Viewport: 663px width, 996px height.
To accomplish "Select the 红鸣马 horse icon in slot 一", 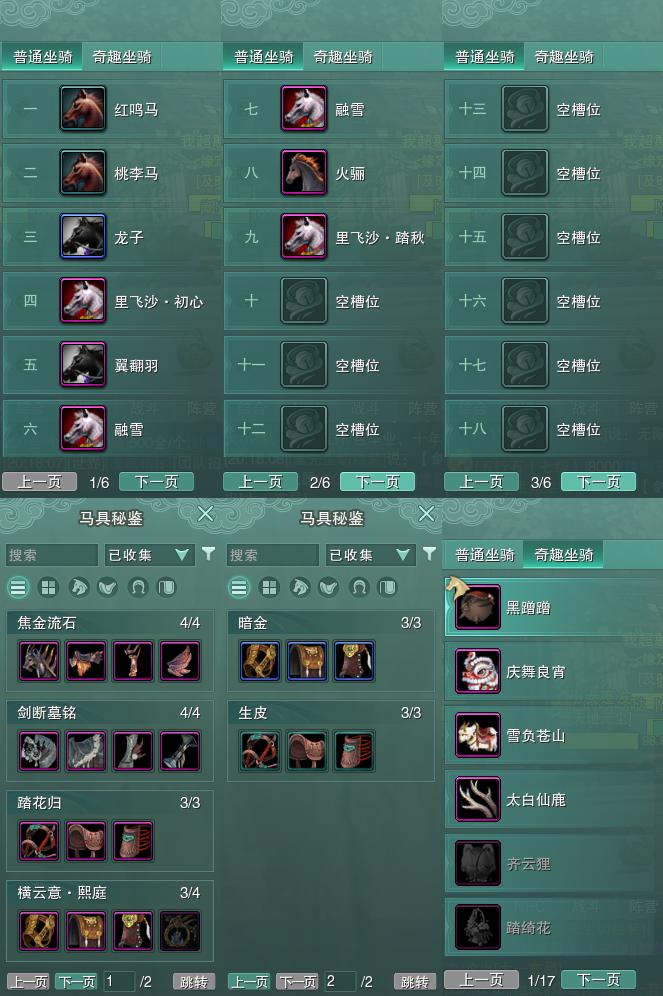I will click(83, 109).
